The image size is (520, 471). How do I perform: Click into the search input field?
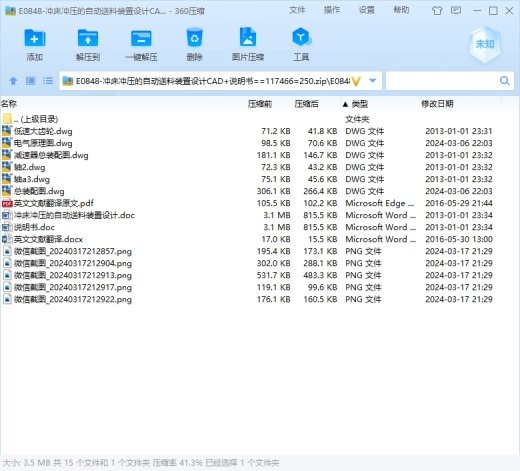(x=442, y=81)
